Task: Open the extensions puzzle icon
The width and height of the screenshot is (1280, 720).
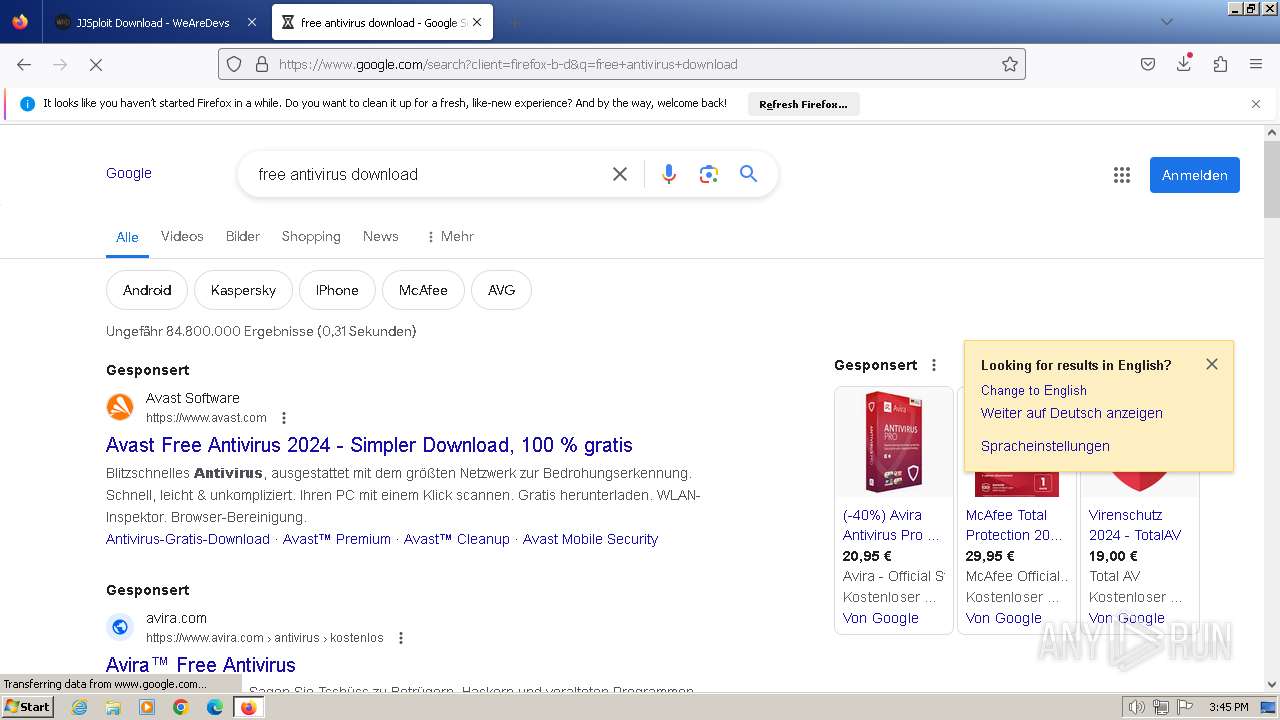Action: [x=1220, y=64]
